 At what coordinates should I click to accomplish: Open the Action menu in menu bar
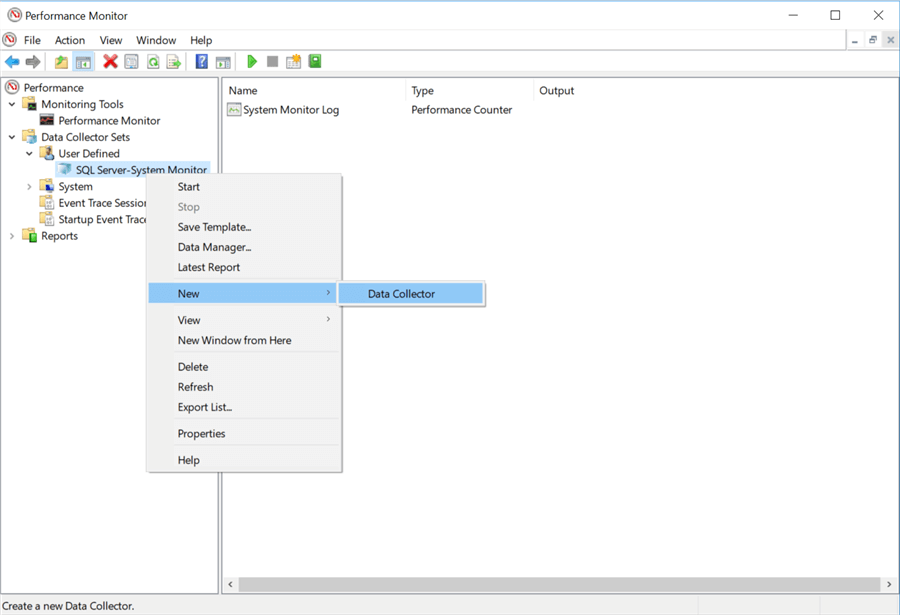[70, 40]
